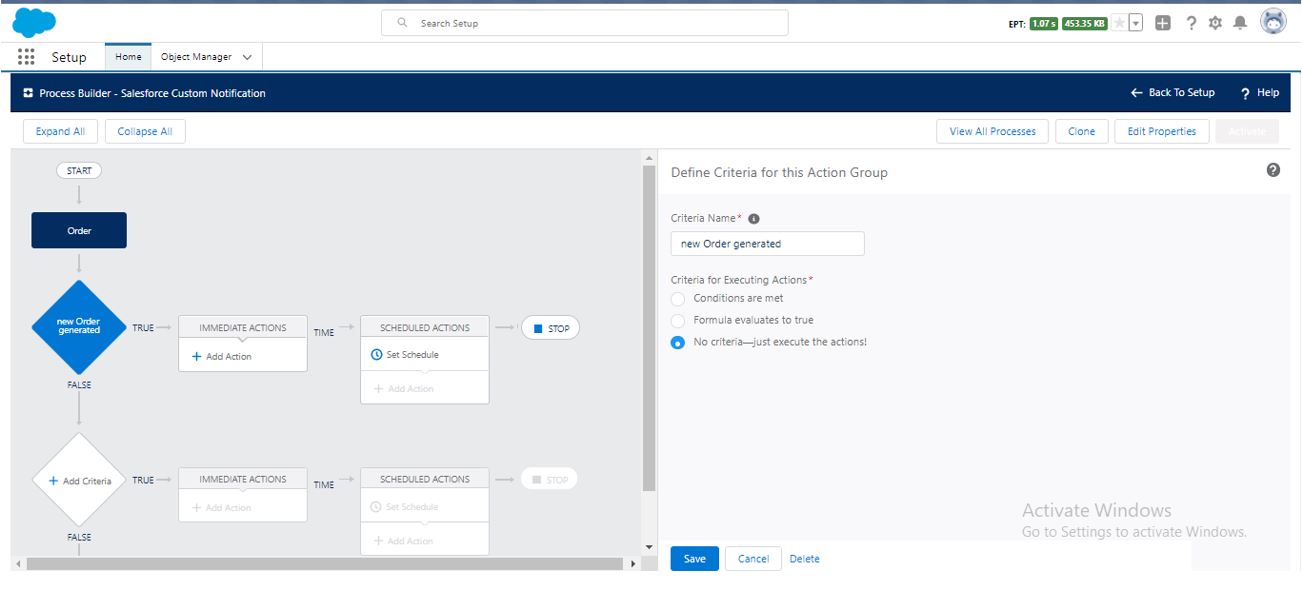Click the favorites star icon
The width and height of the screenshot is (1302, 589).
point(1119,23)
